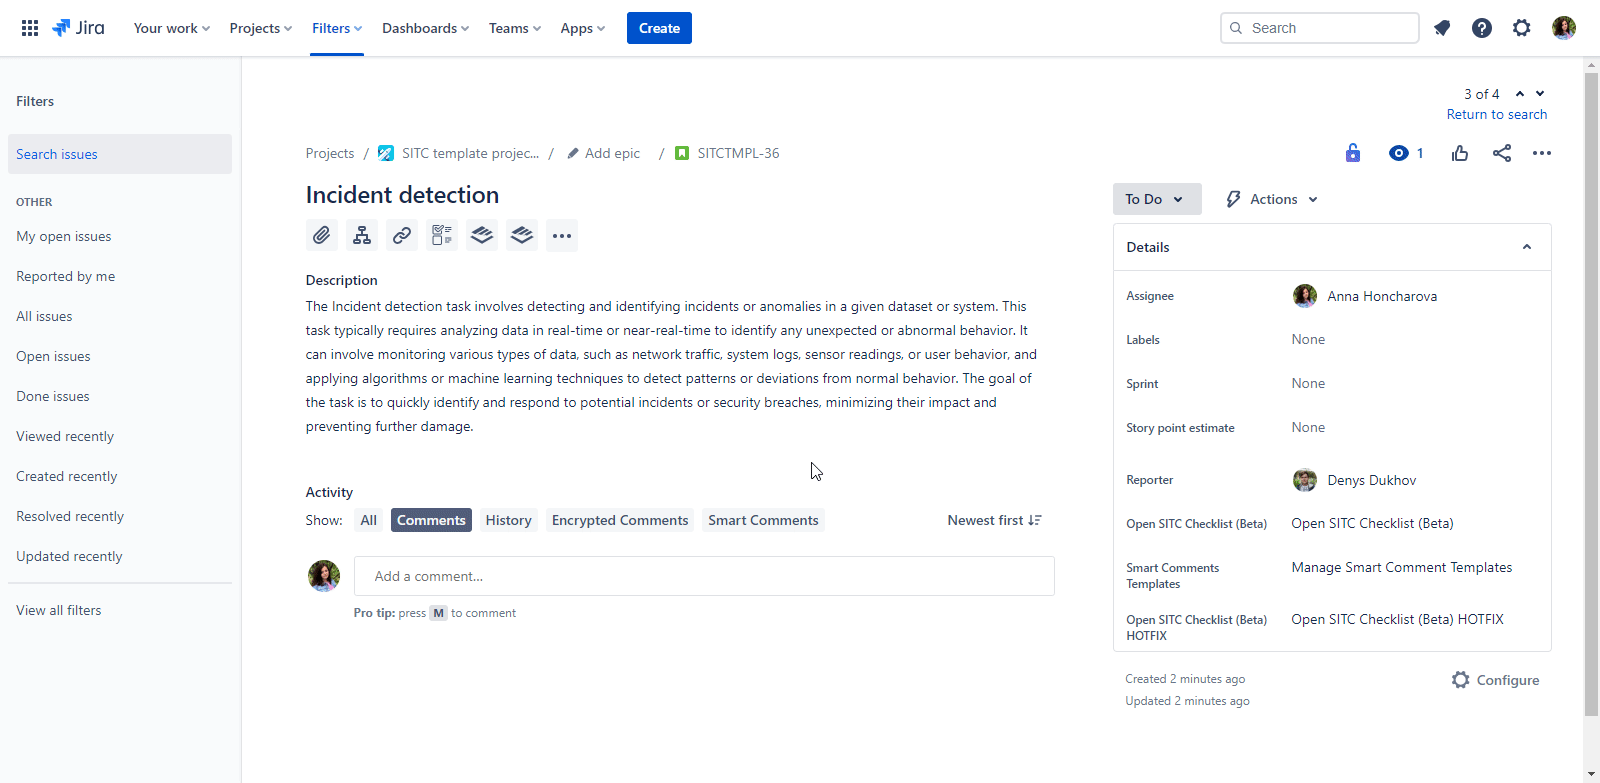Click the share icon
Image resolution: width=1600 pixels, height=783 pixels.
1501,153
